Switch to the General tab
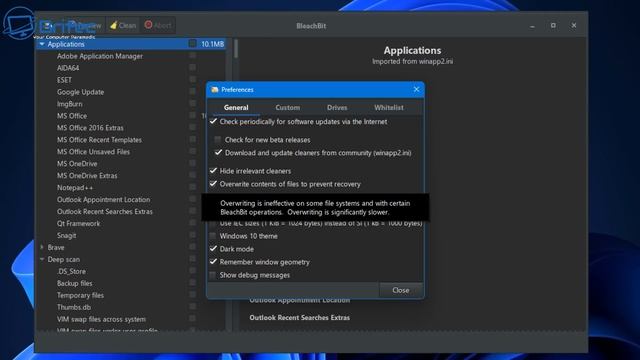This screenshot has height=360, width=640. (x=236, y=107)
